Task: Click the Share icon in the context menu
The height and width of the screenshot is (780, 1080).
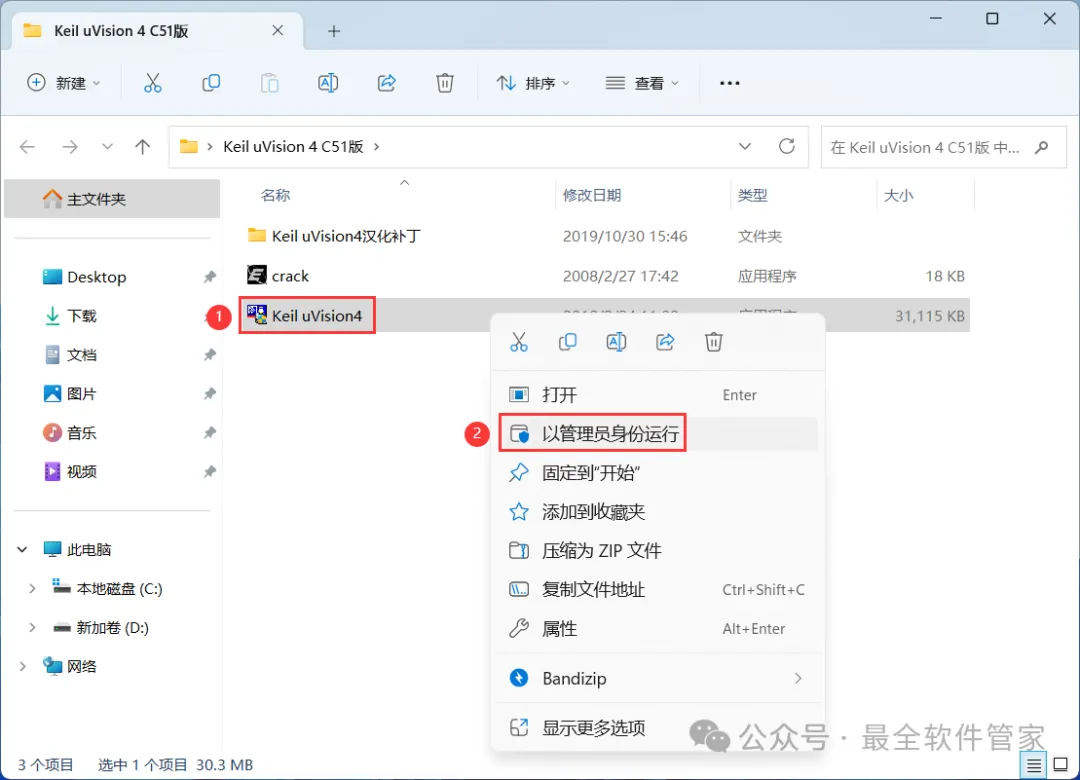Action: coord(665,342)
